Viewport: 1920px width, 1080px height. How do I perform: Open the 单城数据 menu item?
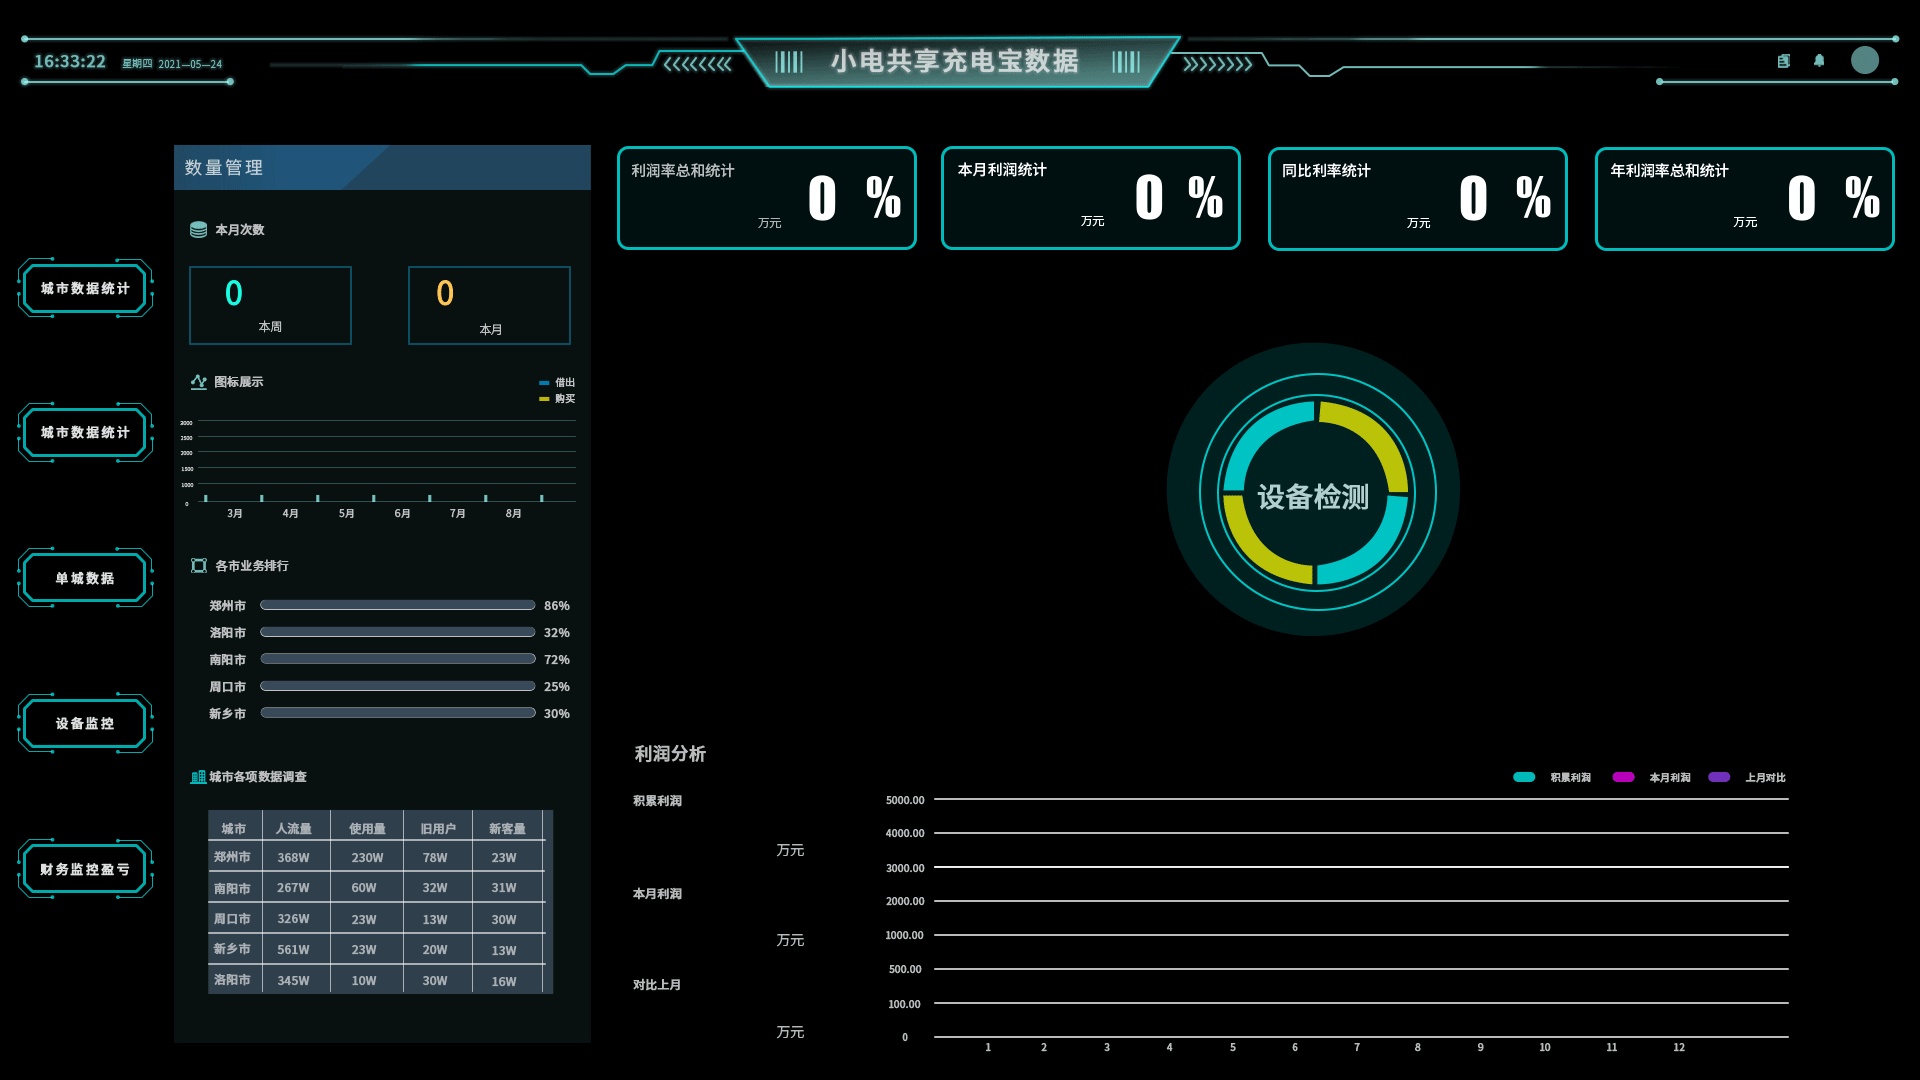(x=85, y=578)
